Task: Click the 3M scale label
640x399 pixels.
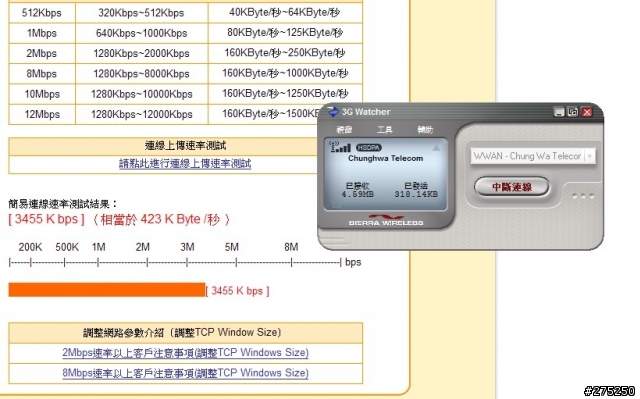Action: 187,247
